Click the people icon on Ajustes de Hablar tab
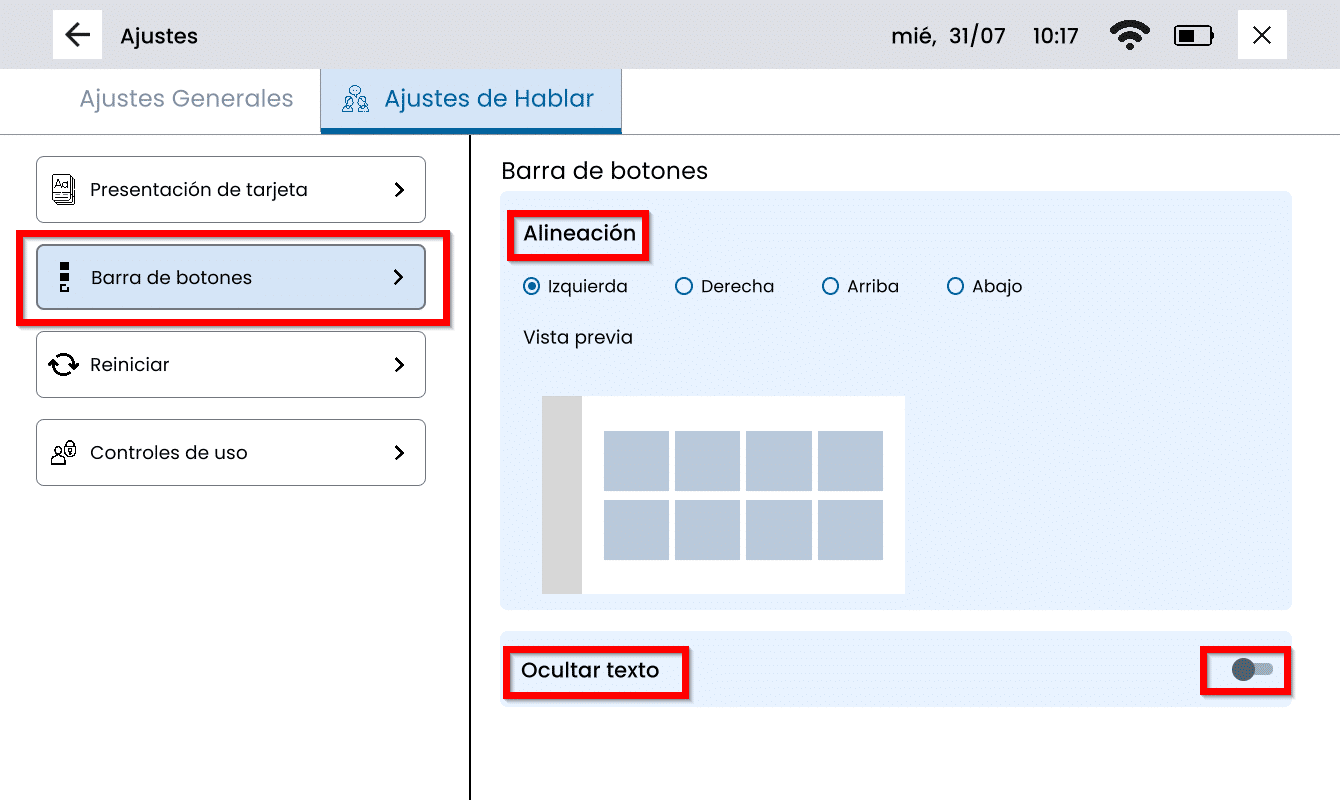The width and height of the screenshot is (1340, 800). tap(355, 99)
